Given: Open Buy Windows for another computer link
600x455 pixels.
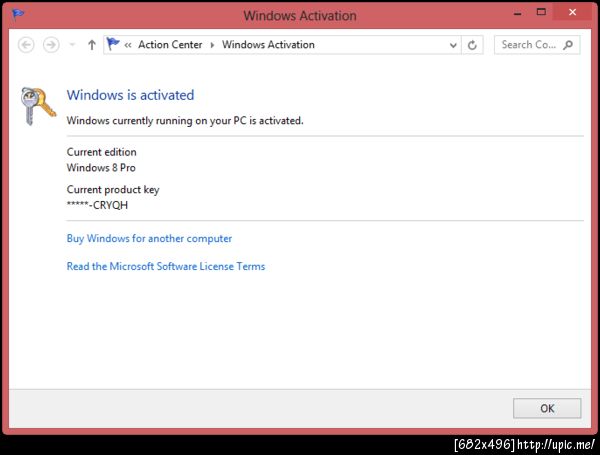Looking at the screenshot, I should tap(149, 238).
